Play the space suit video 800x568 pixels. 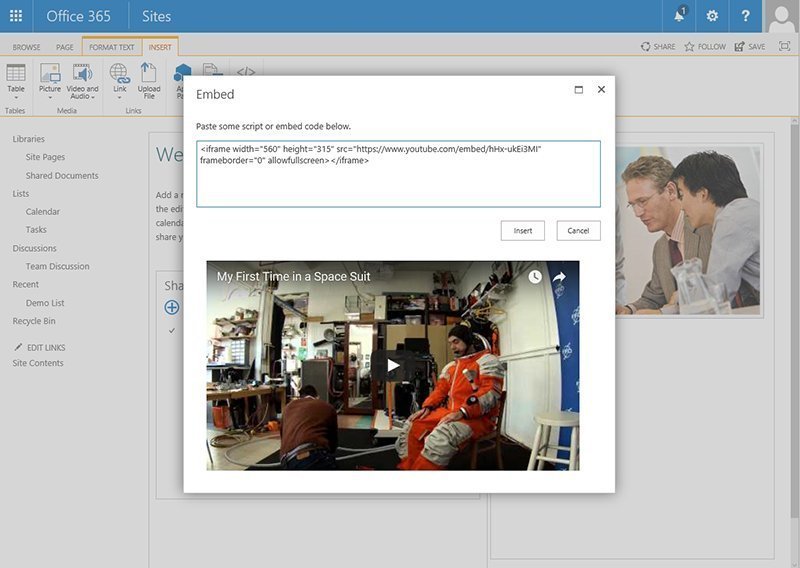(393, 366)
